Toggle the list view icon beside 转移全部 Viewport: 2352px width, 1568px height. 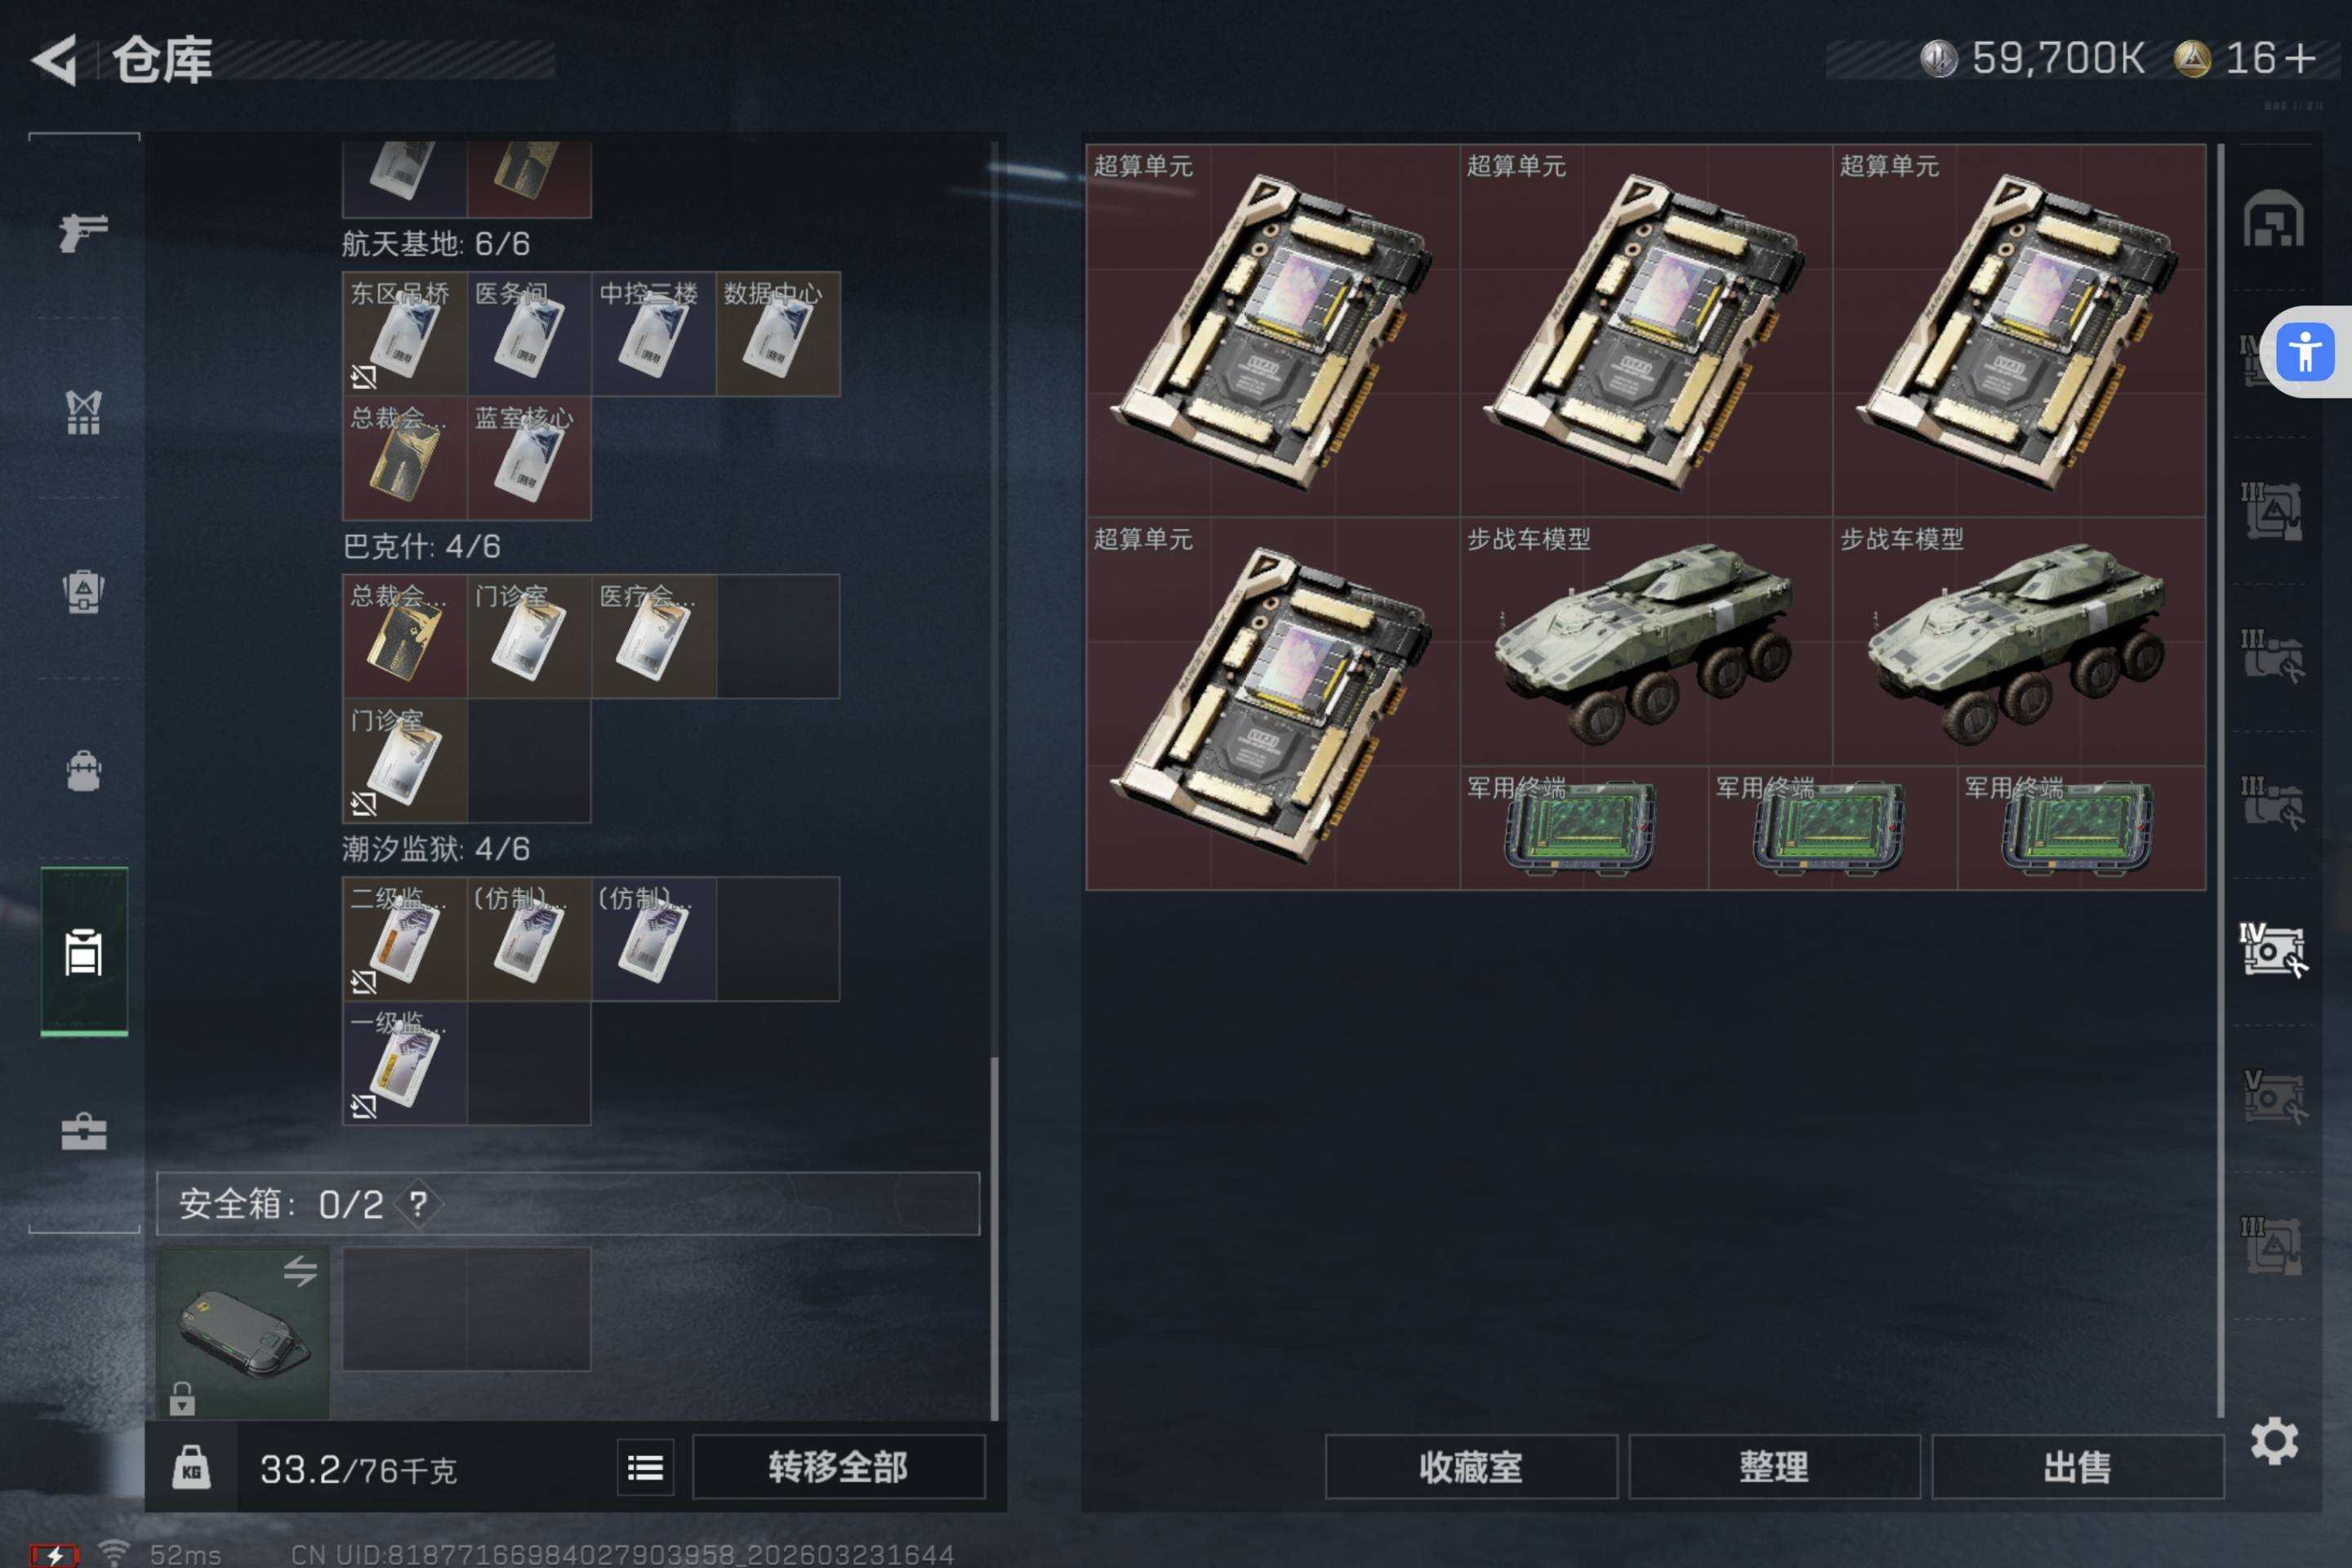pos(645,1468)
